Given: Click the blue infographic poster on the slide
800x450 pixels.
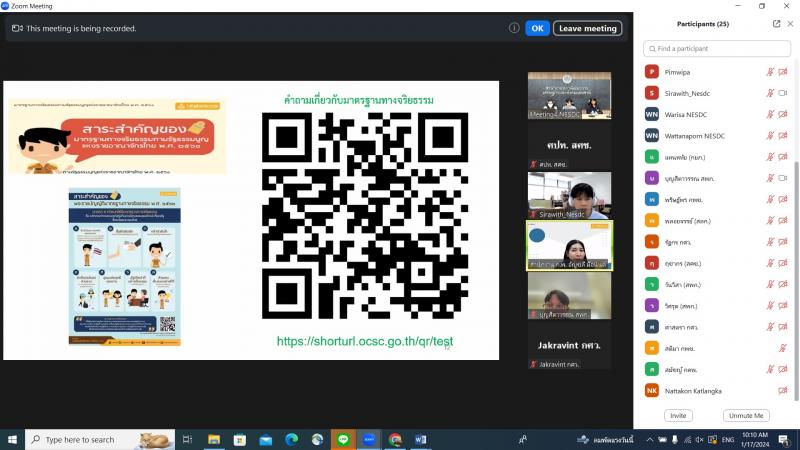Looking at the screenshot, I should (x=124, y=267).
